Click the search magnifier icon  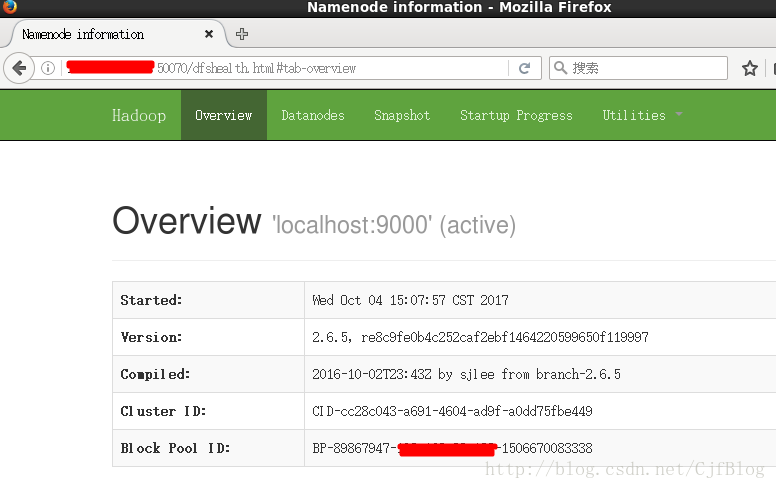(x=560, y=68)
